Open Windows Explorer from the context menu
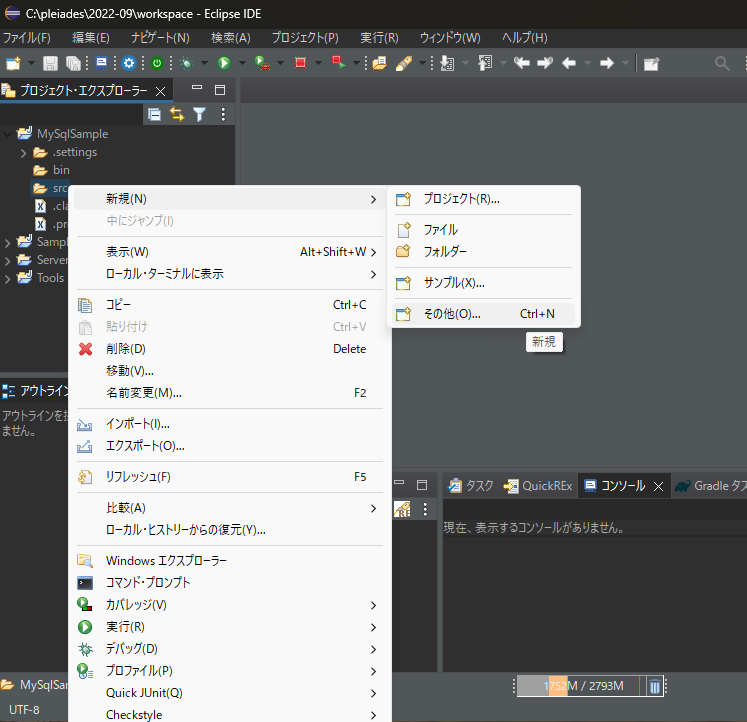747x722 pixels. 230,561
